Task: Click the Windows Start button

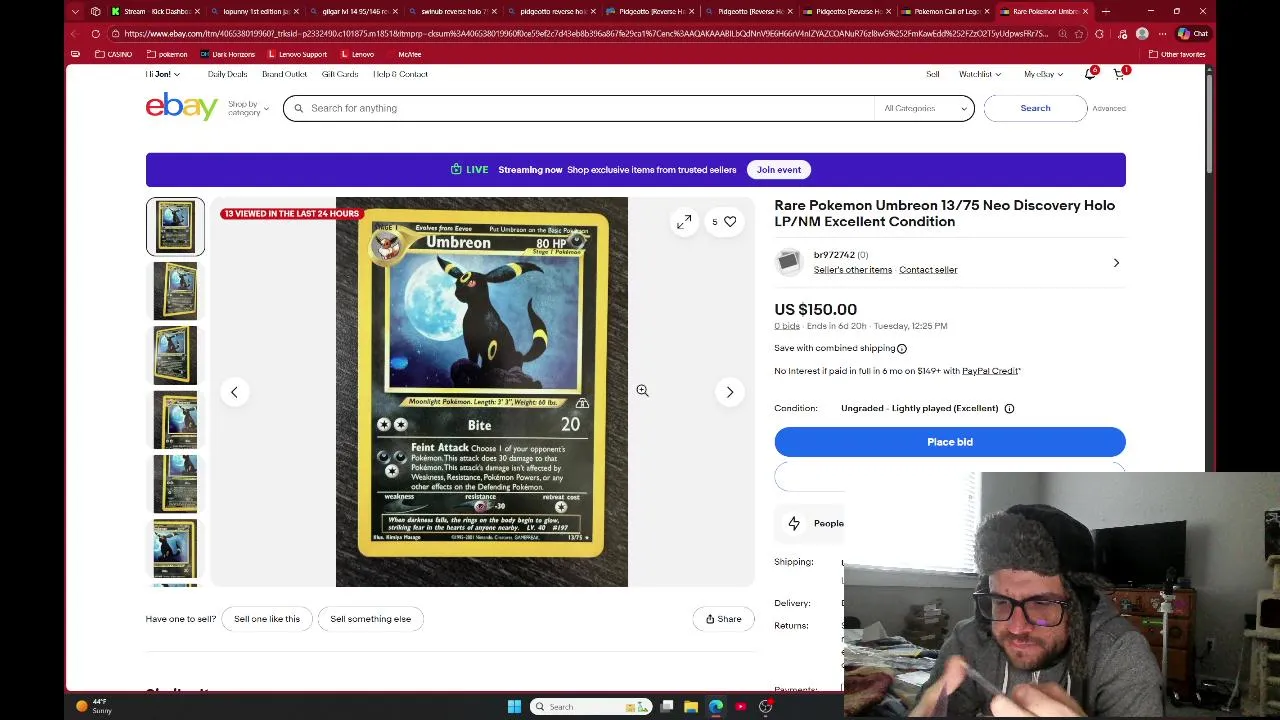Action: (x=514, y=707)
